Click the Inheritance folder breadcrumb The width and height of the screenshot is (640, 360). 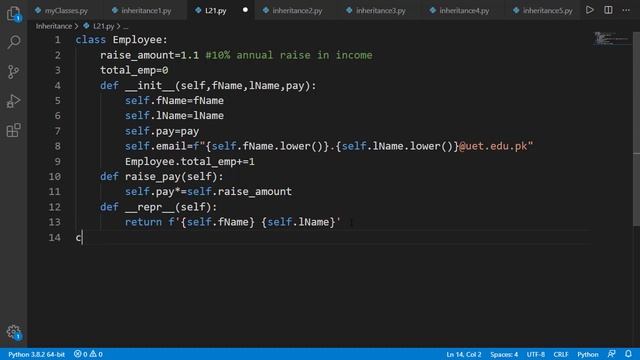click(53, 26)
